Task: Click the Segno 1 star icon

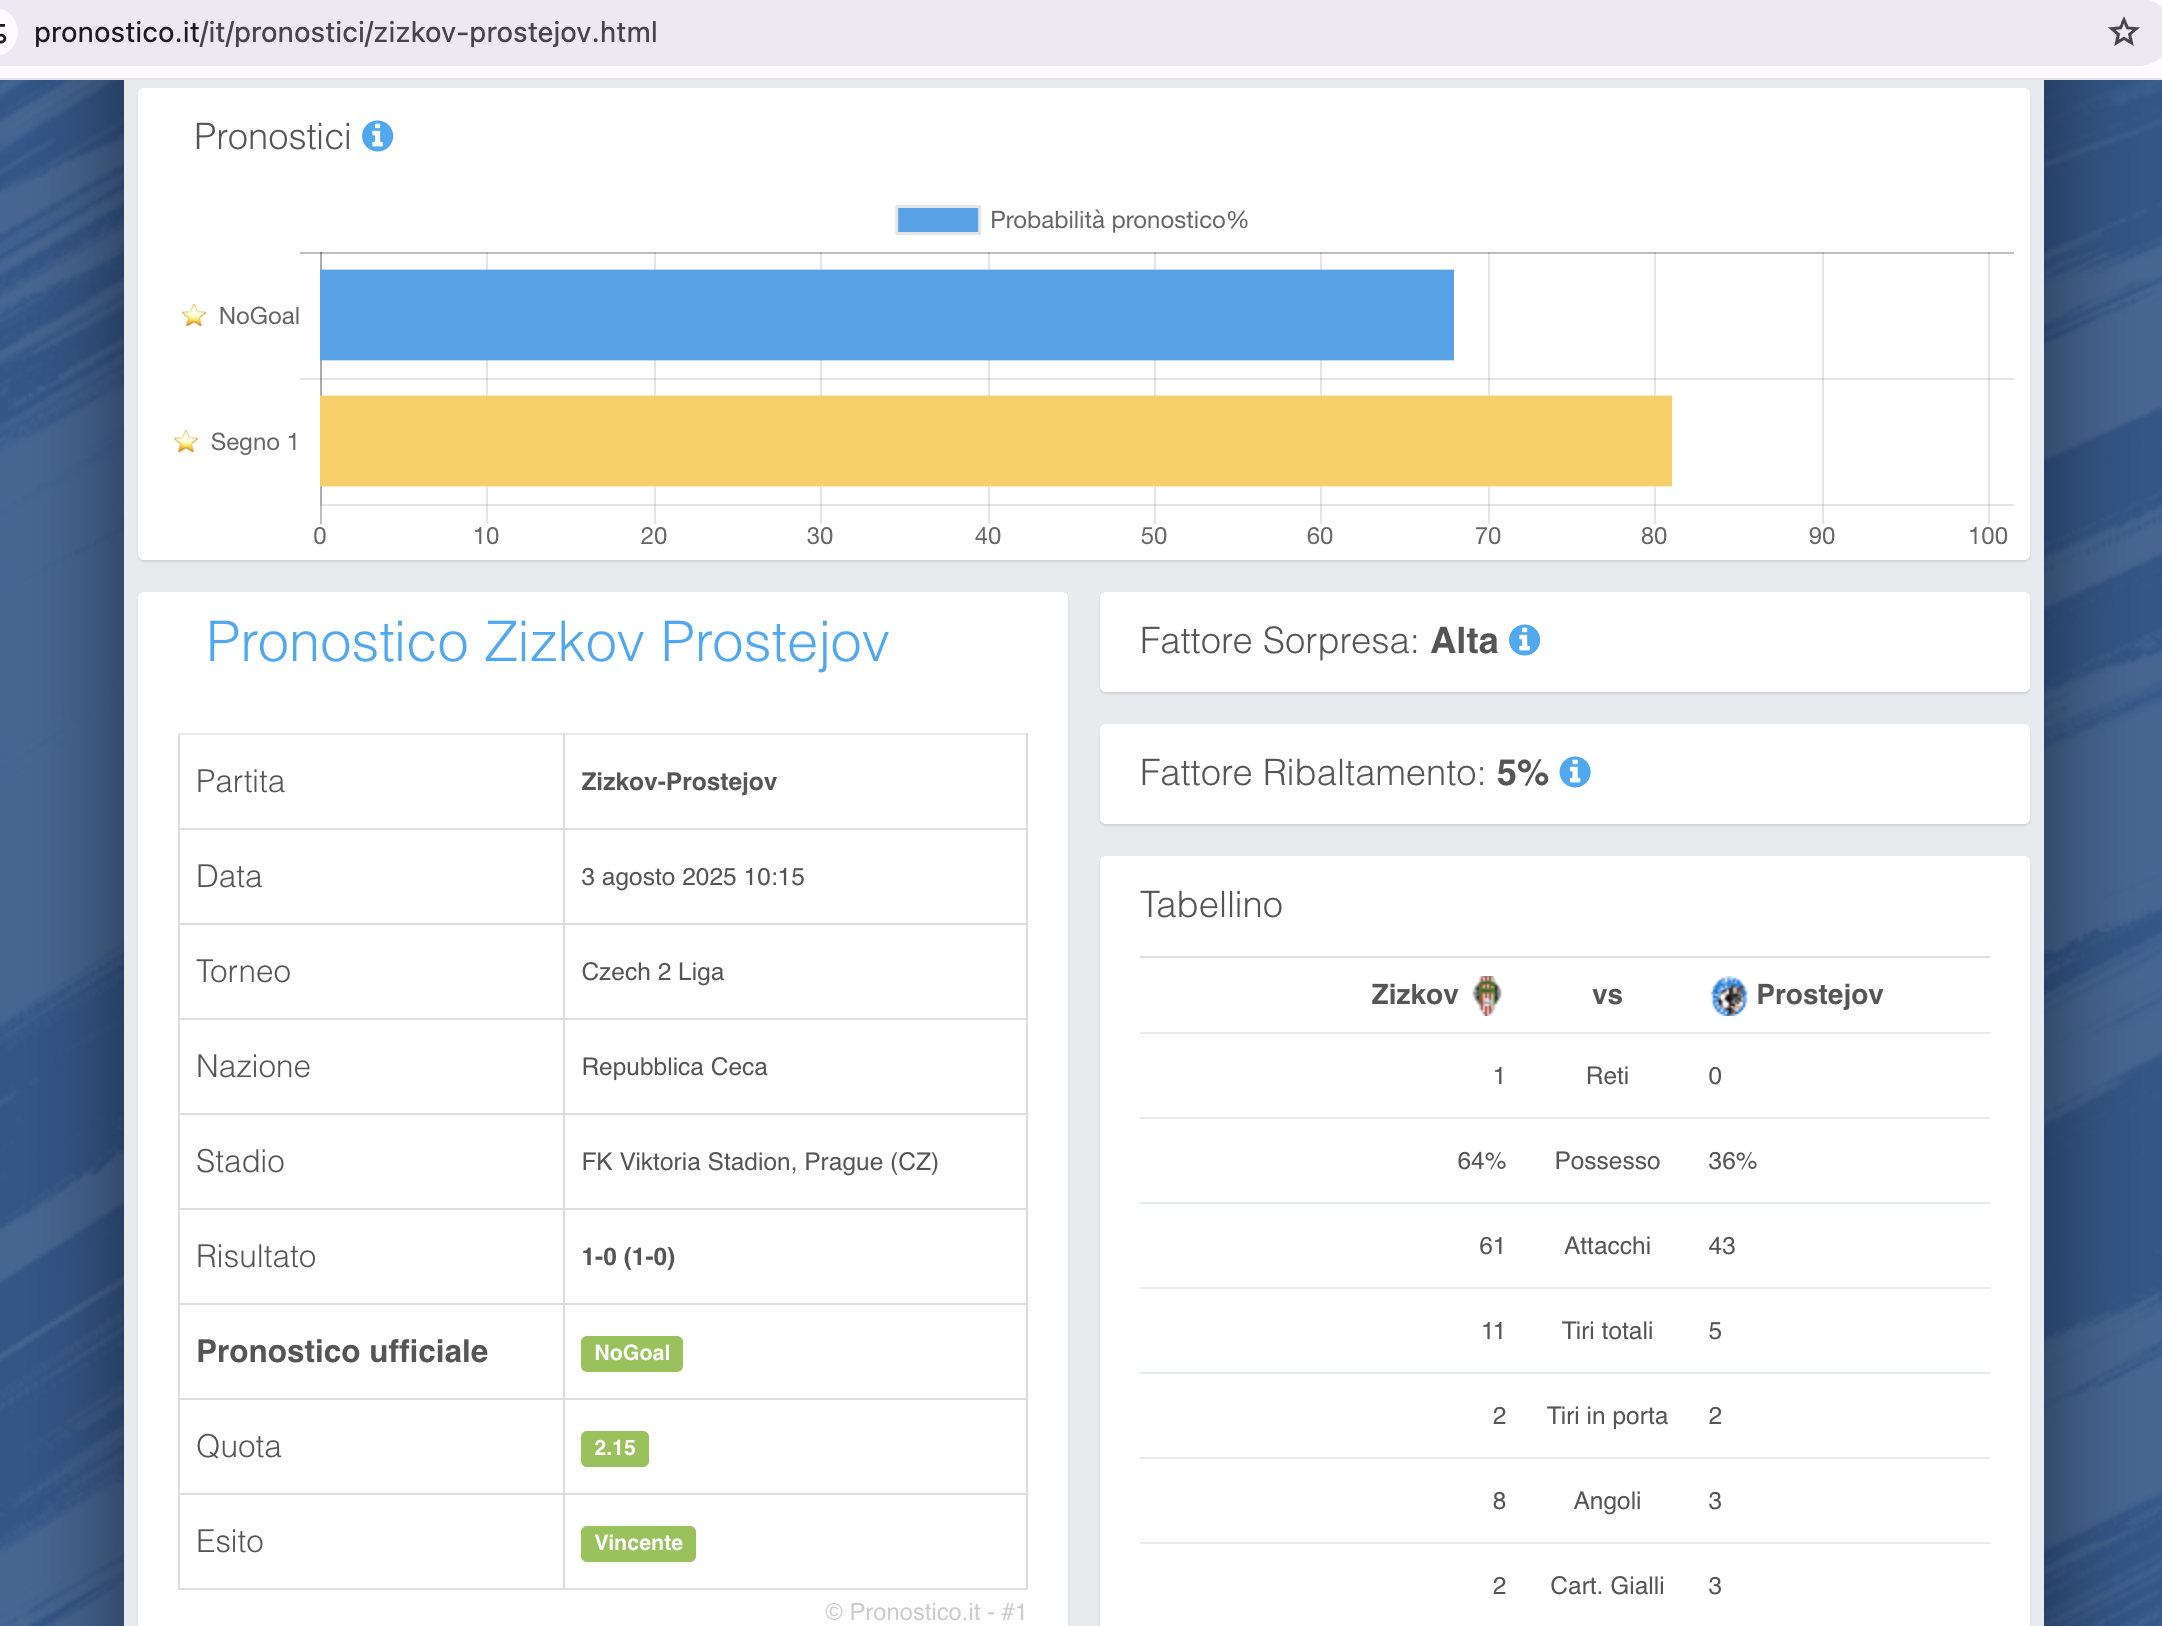Action: tap(186, 442)
